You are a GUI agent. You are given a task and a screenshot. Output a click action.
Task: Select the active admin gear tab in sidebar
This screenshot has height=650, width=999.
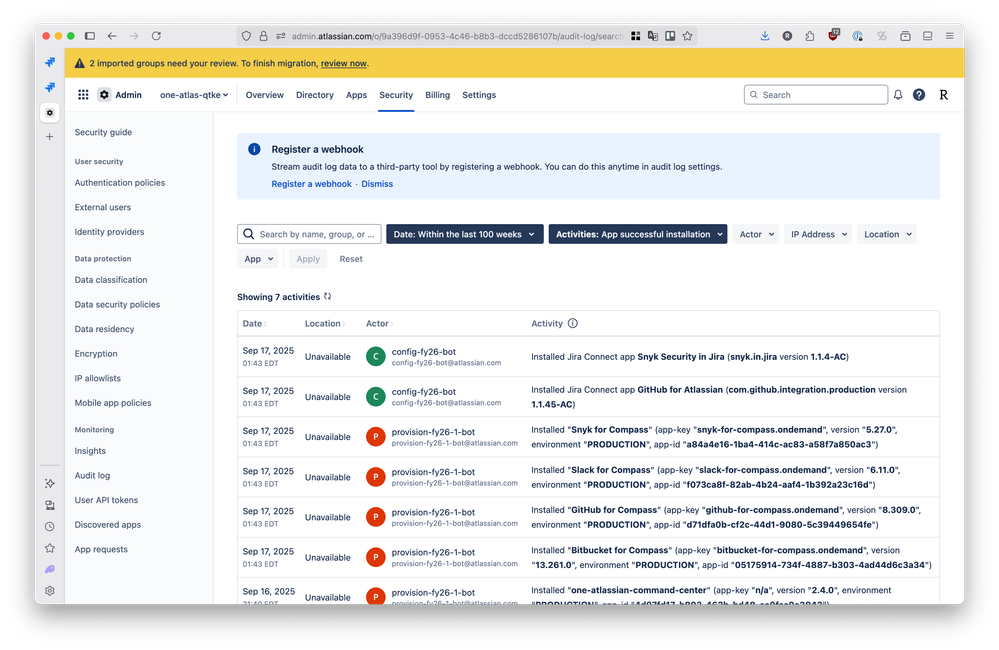[50, 113]
